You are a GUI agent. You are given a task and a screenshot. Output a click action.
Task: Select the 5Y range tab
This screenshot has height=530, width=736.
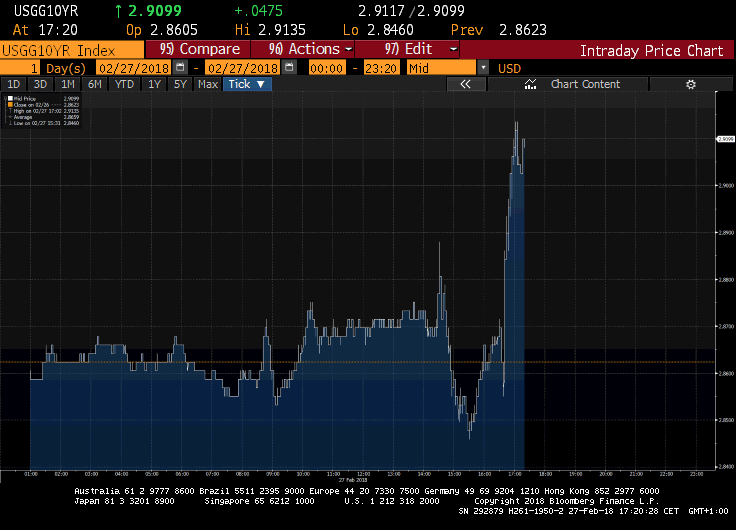pyautogui.click(x=180, y=84)
